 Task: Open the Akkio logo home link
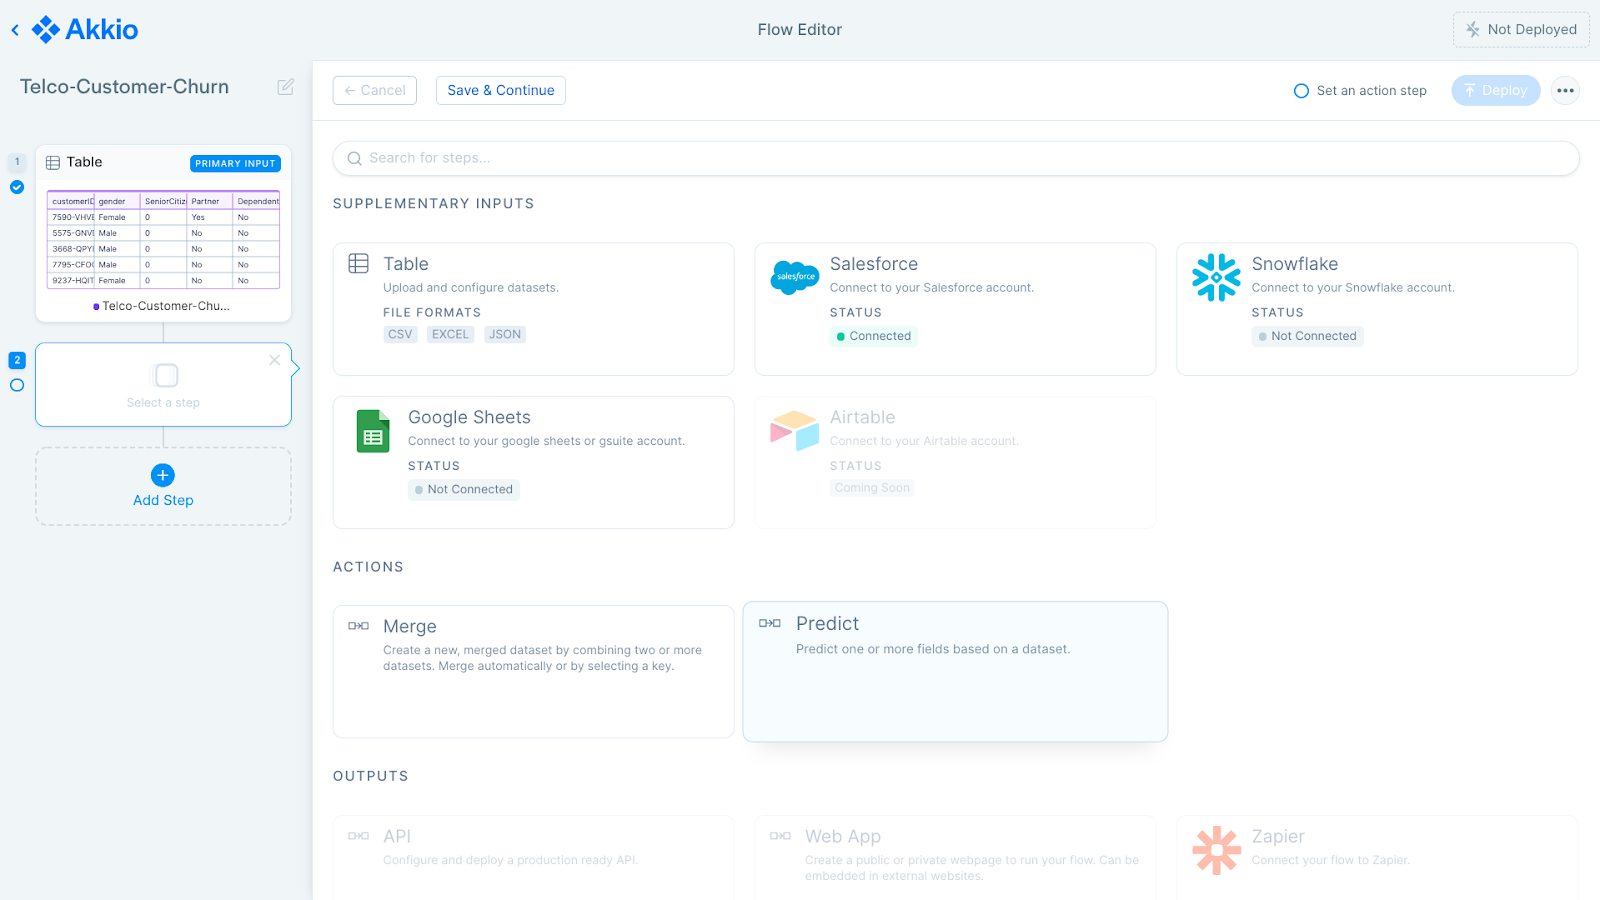[x=85, y=30]
